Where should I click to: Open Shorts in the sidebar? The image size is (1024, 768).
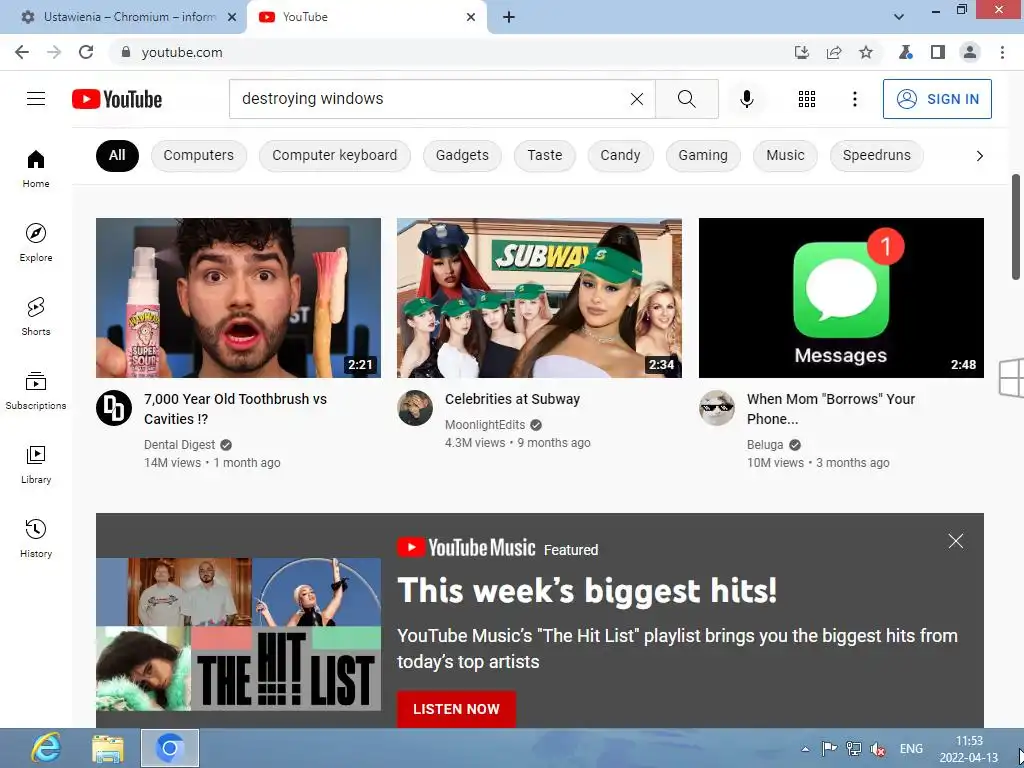tap(36, 316)
